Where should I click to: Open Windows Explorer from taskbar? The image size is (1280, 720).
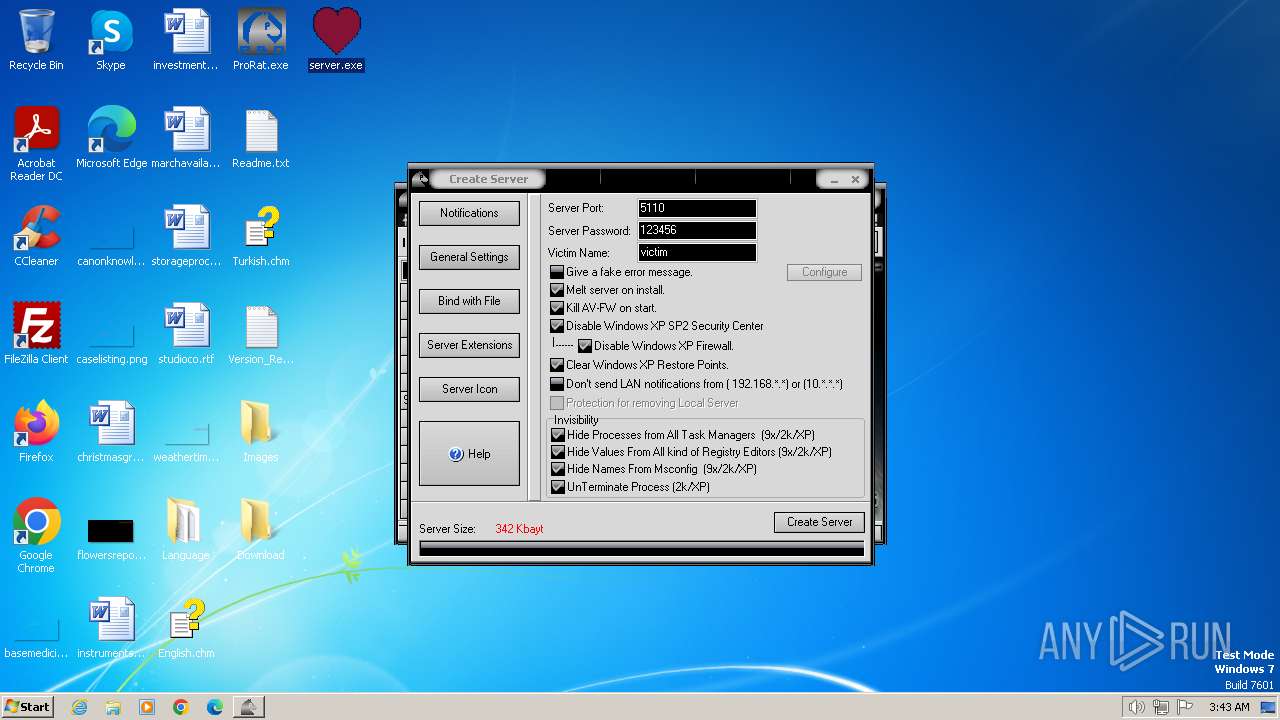click(x=113, y=707)
